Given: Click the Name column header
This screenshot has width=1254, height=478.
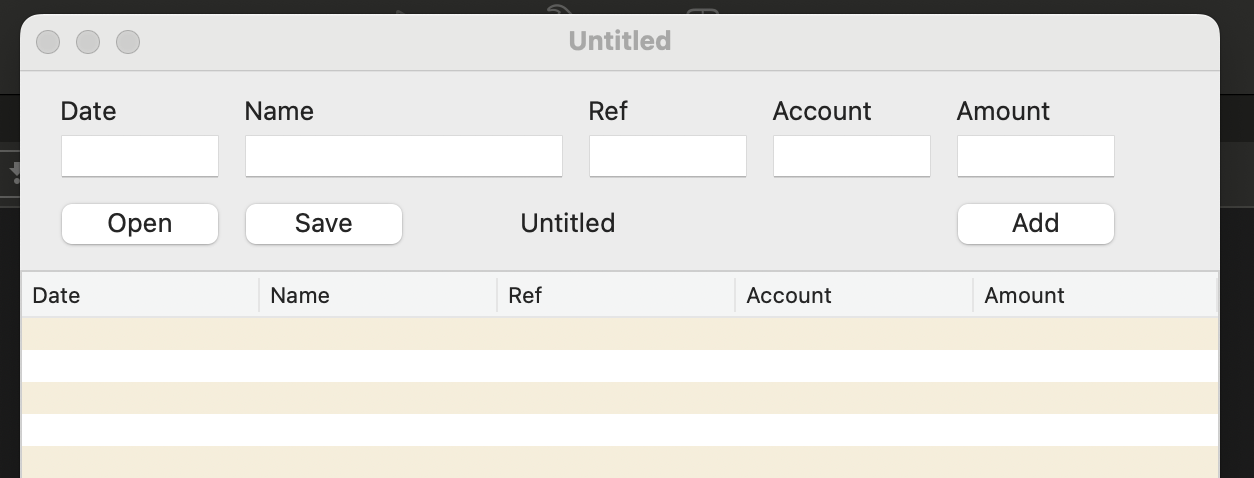Looking at the screenshot, I should (x=378, y=295).
